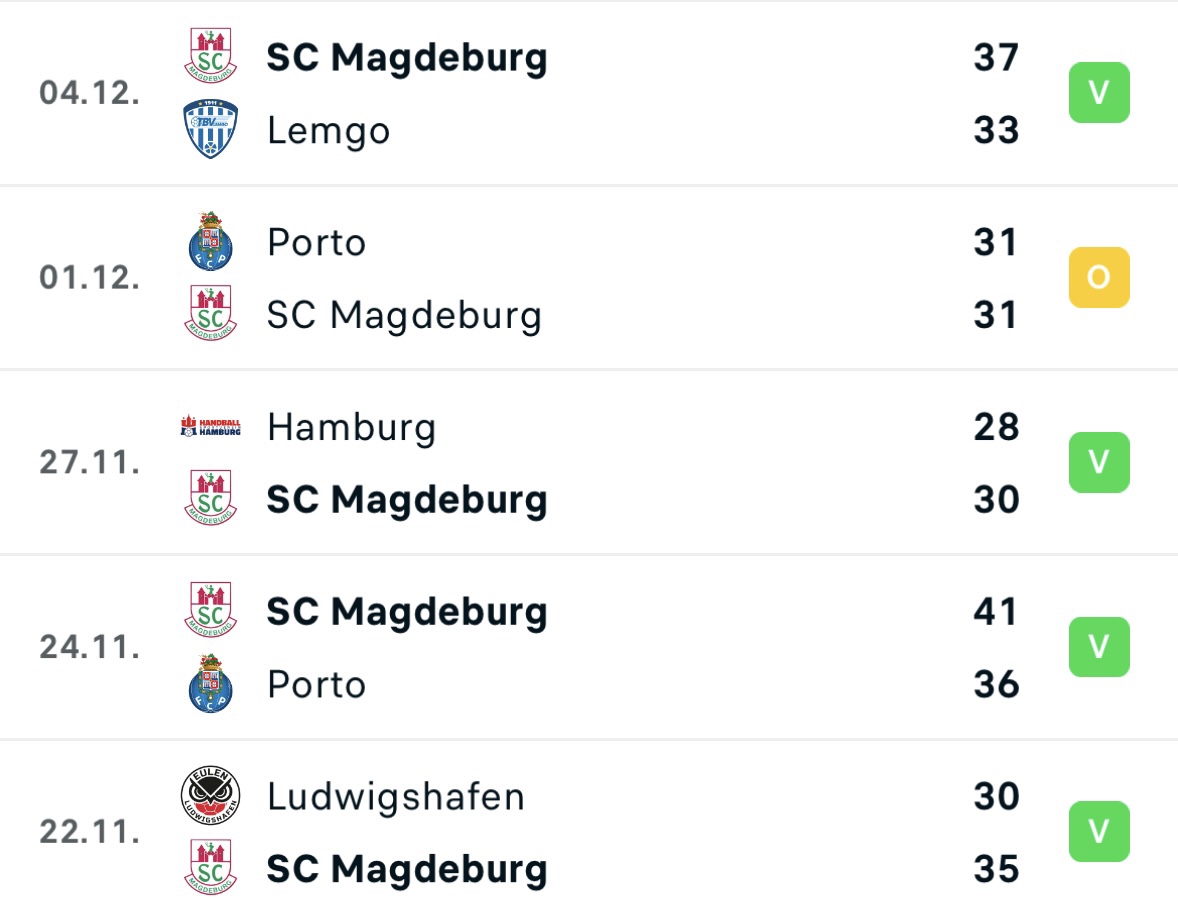Click Porto crest in 01.12. match
The height and width of the screenshot is (923, 1178).
[x=210, y=241]
